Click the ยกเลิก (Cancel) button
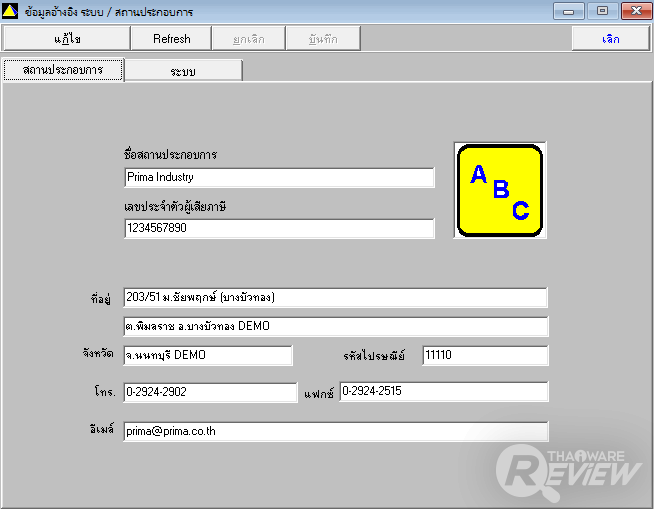The width and height of the screenshot is (654, 509). [249, 38]
